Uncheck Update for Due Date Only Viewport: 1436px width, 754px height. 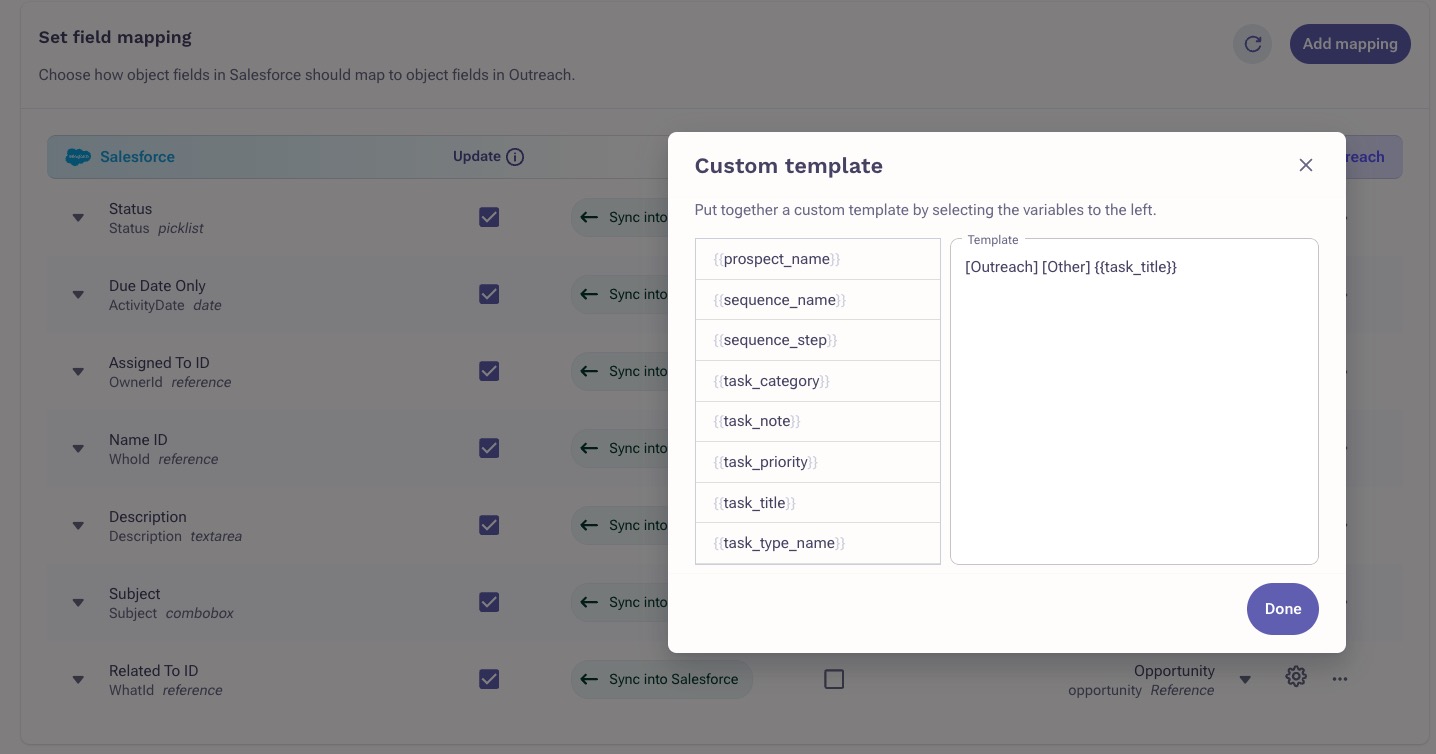(489, 294)
